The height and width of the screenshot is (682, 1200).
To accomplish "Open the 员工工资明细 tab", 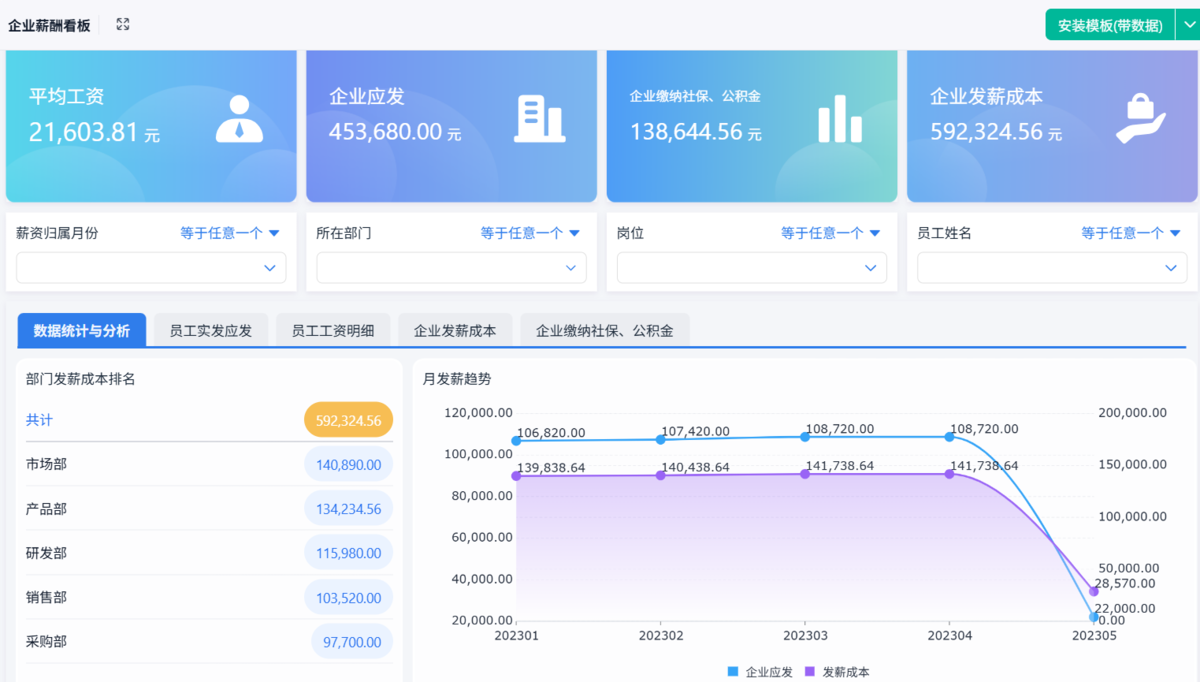I will [333, 330].
